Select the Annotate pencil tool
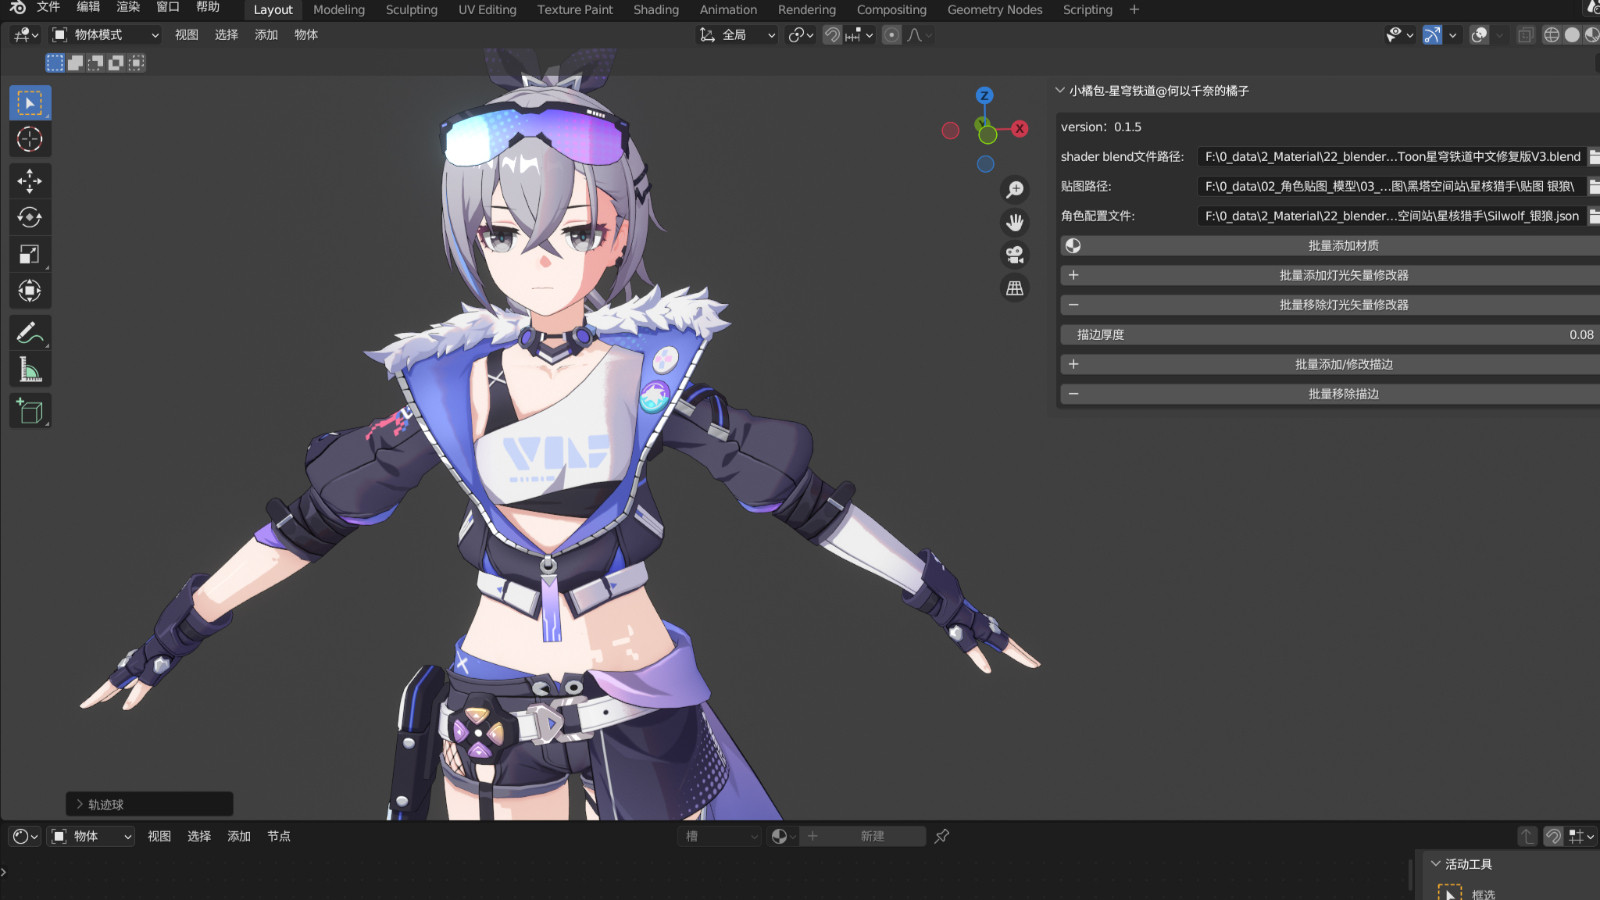1600x900 pixels. click(x=30, y=333)
